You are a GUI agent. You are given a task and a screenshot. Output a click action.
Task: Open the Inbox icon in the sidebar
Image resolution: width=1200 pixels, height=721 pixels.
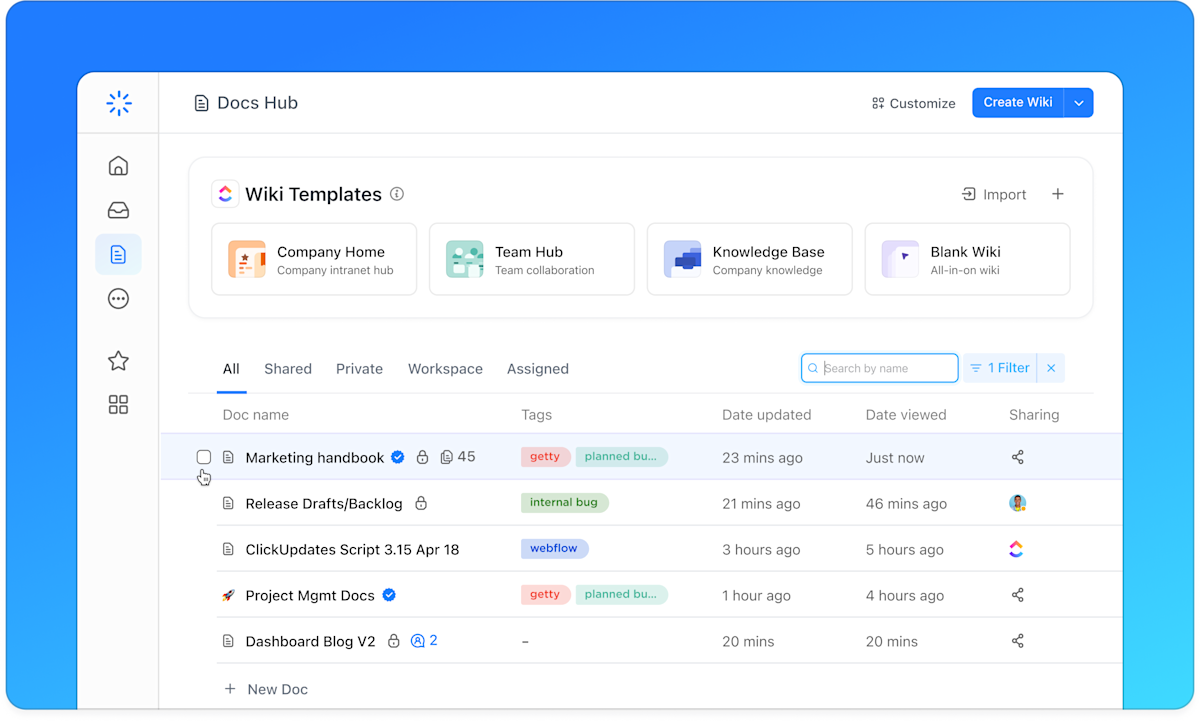coord(118,210)
